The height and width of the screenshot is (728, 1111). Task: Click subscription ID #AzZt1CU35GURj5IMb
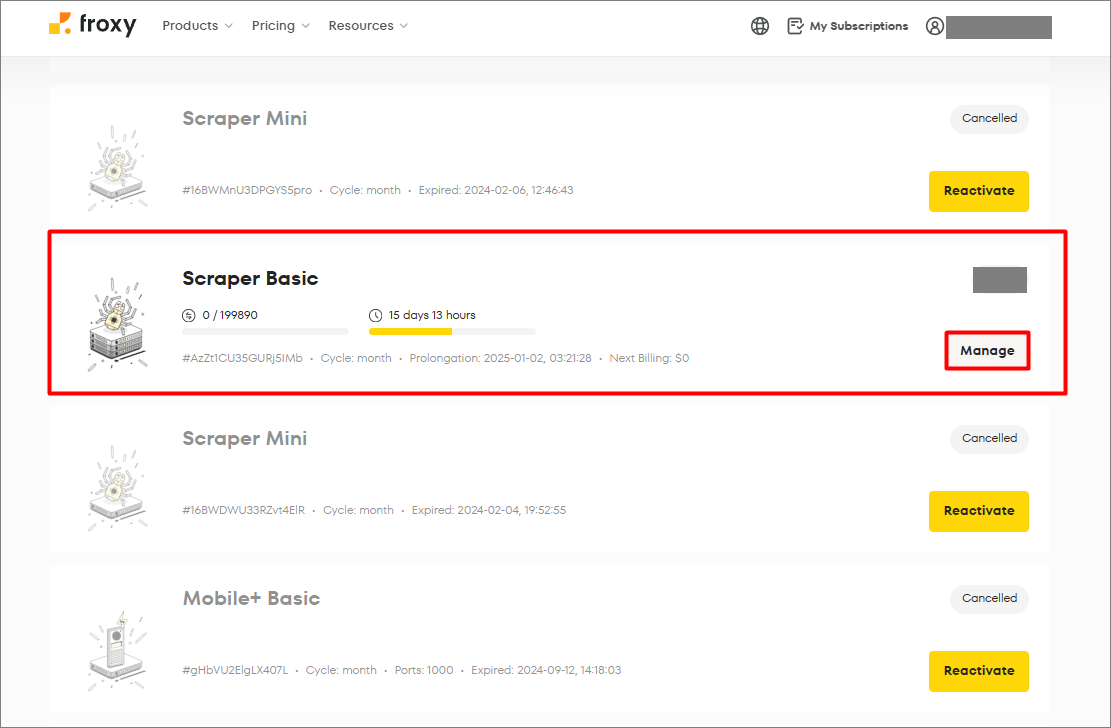(x=242, y=358)
